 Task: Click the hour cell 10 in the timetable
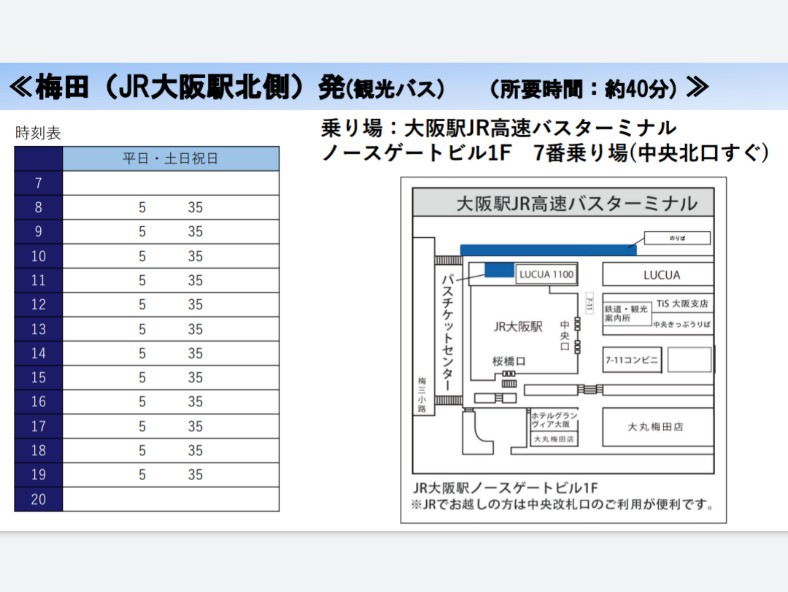click(x=39, y=256)
